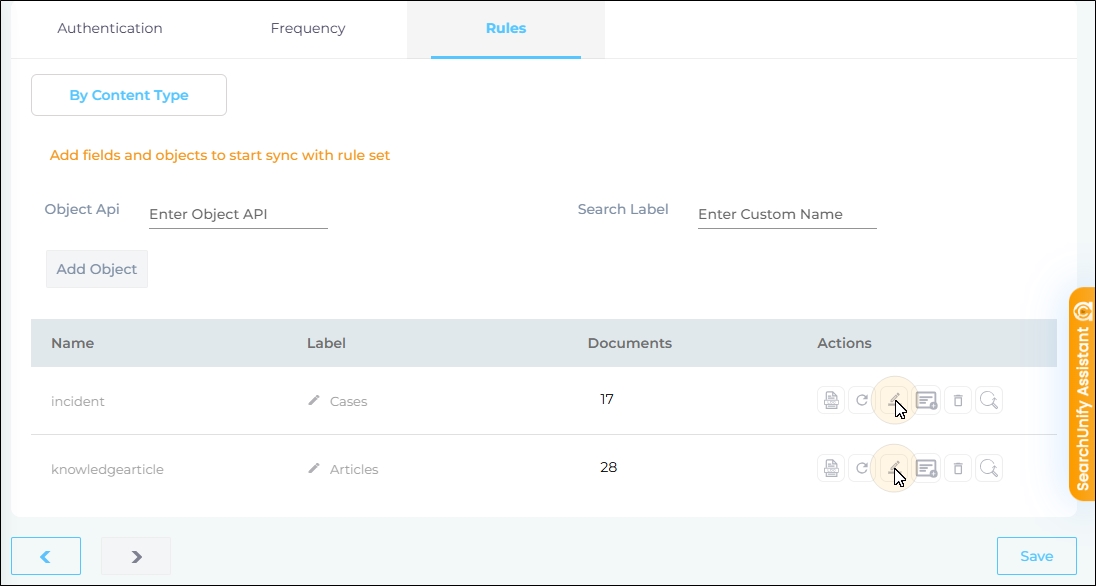This screenshot has height=586, width=1096.
Task: Open the SearchUnify Assistant side panel
Action: (x=1082, y=394)
